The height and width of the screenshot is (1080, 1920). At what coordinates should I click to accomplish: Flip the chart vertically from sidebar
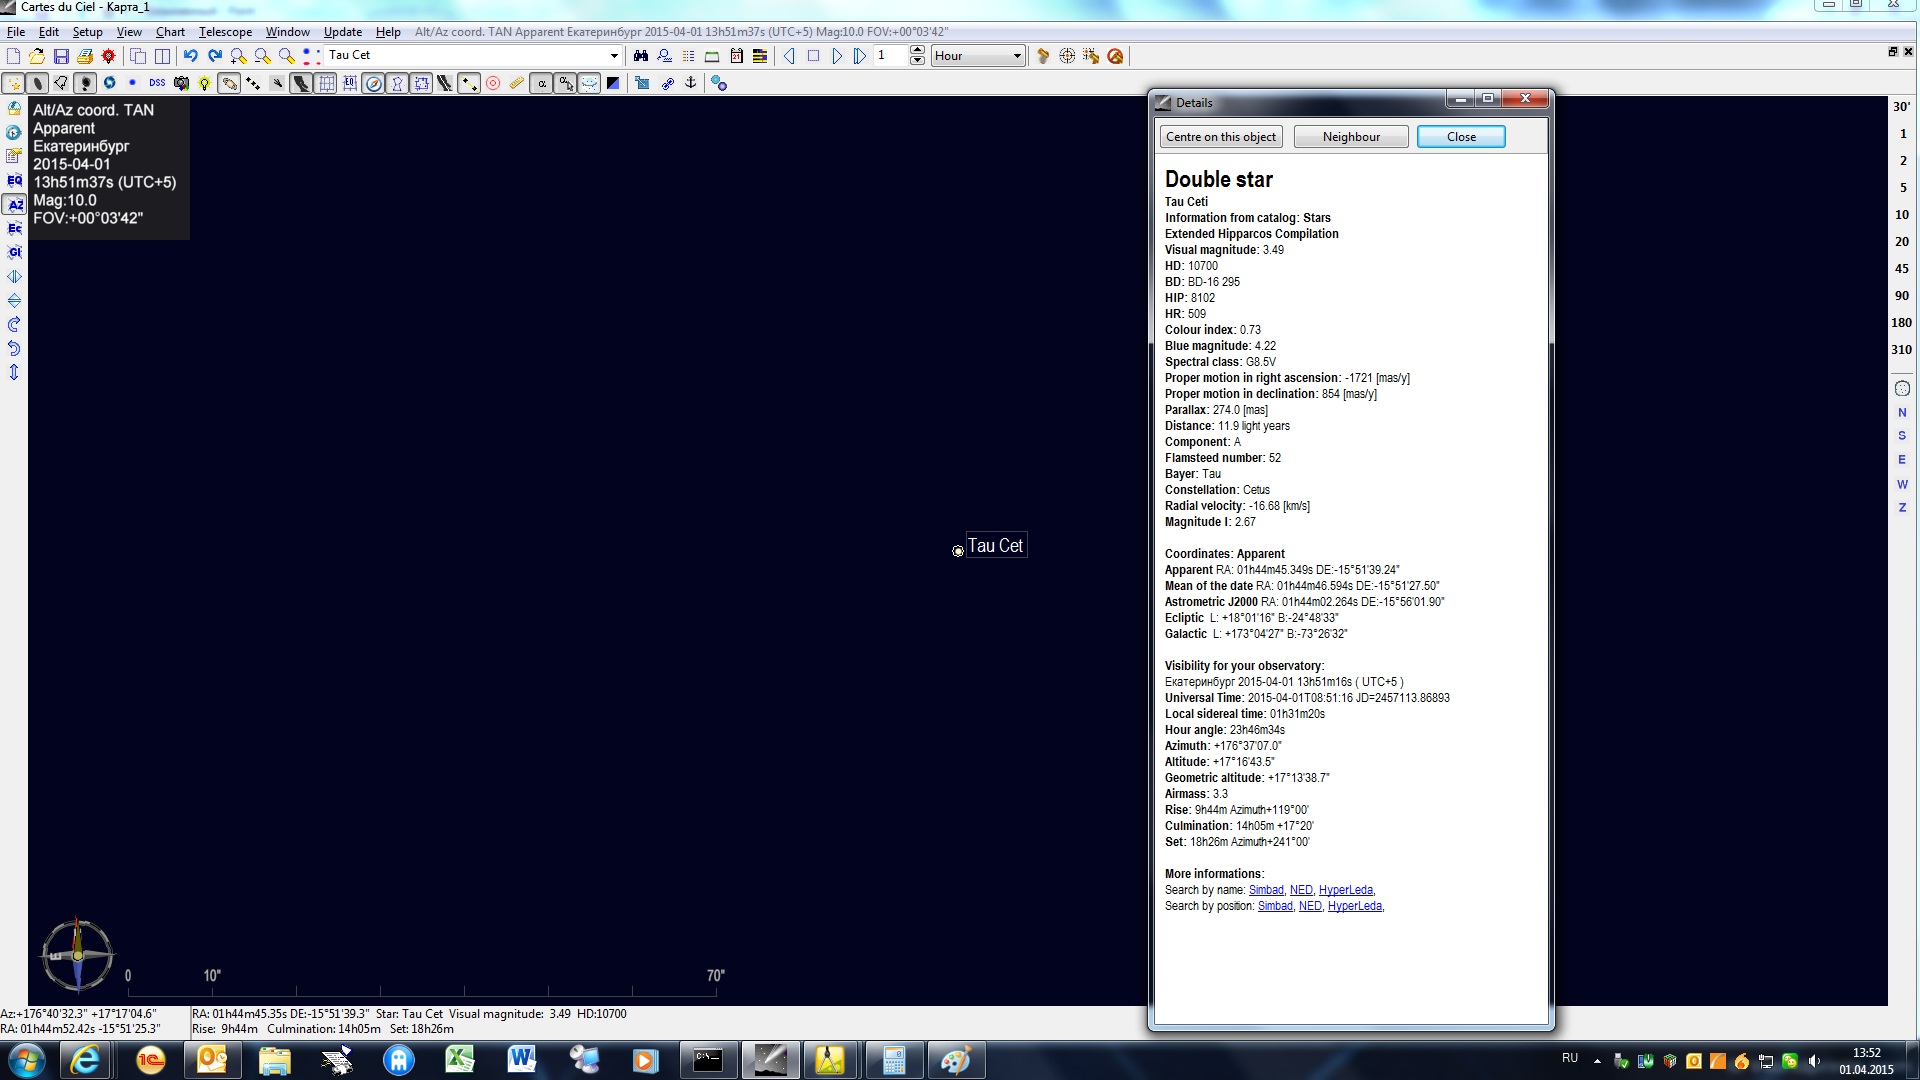(14, 301)
